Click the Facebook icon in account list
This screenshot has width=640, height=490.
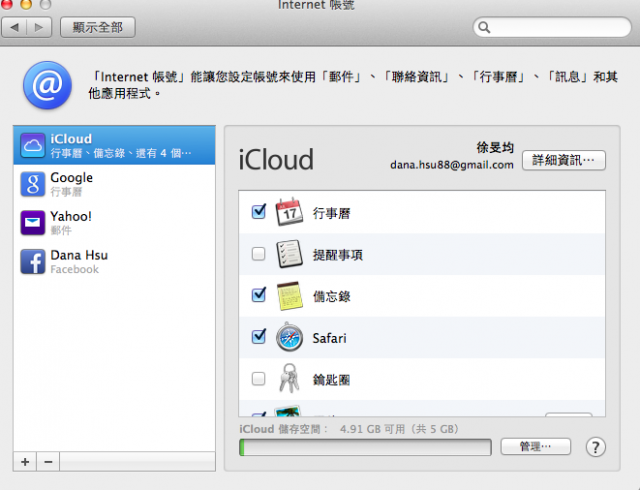pos(33,262)
